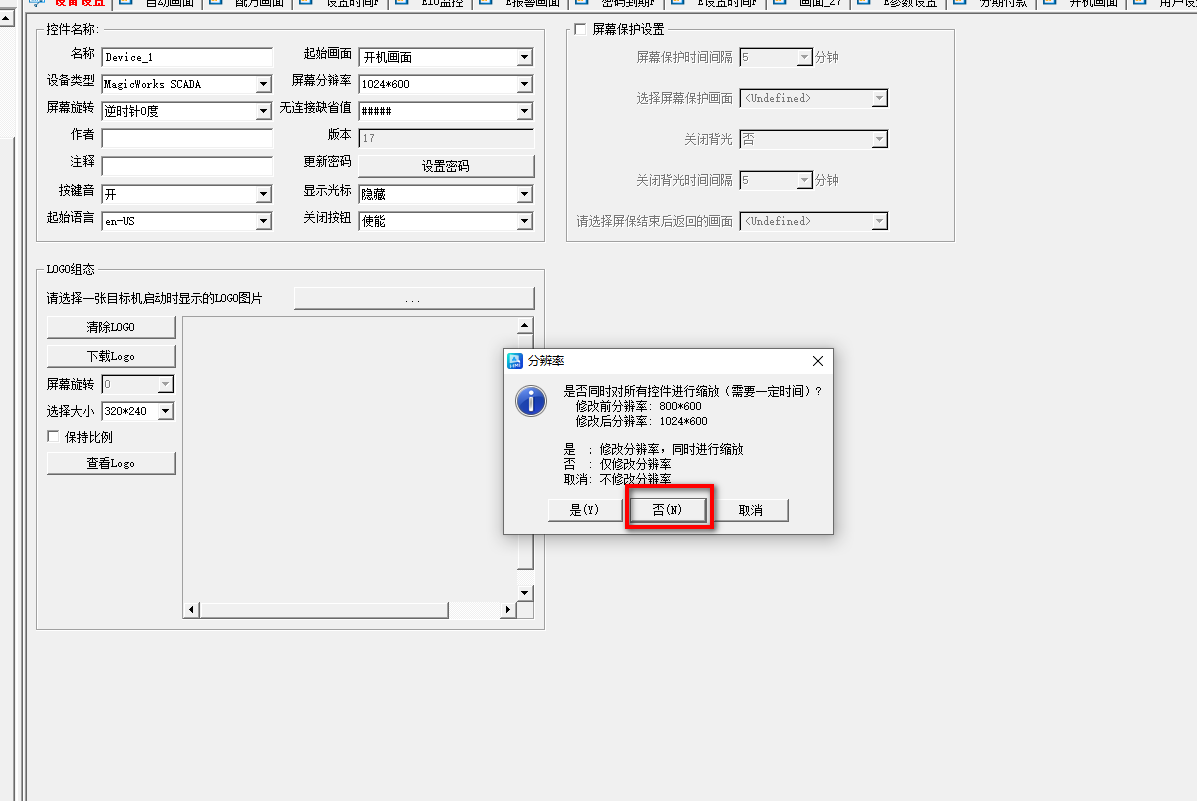
Task: Click the 注释 input field
Action: [187, 166]
